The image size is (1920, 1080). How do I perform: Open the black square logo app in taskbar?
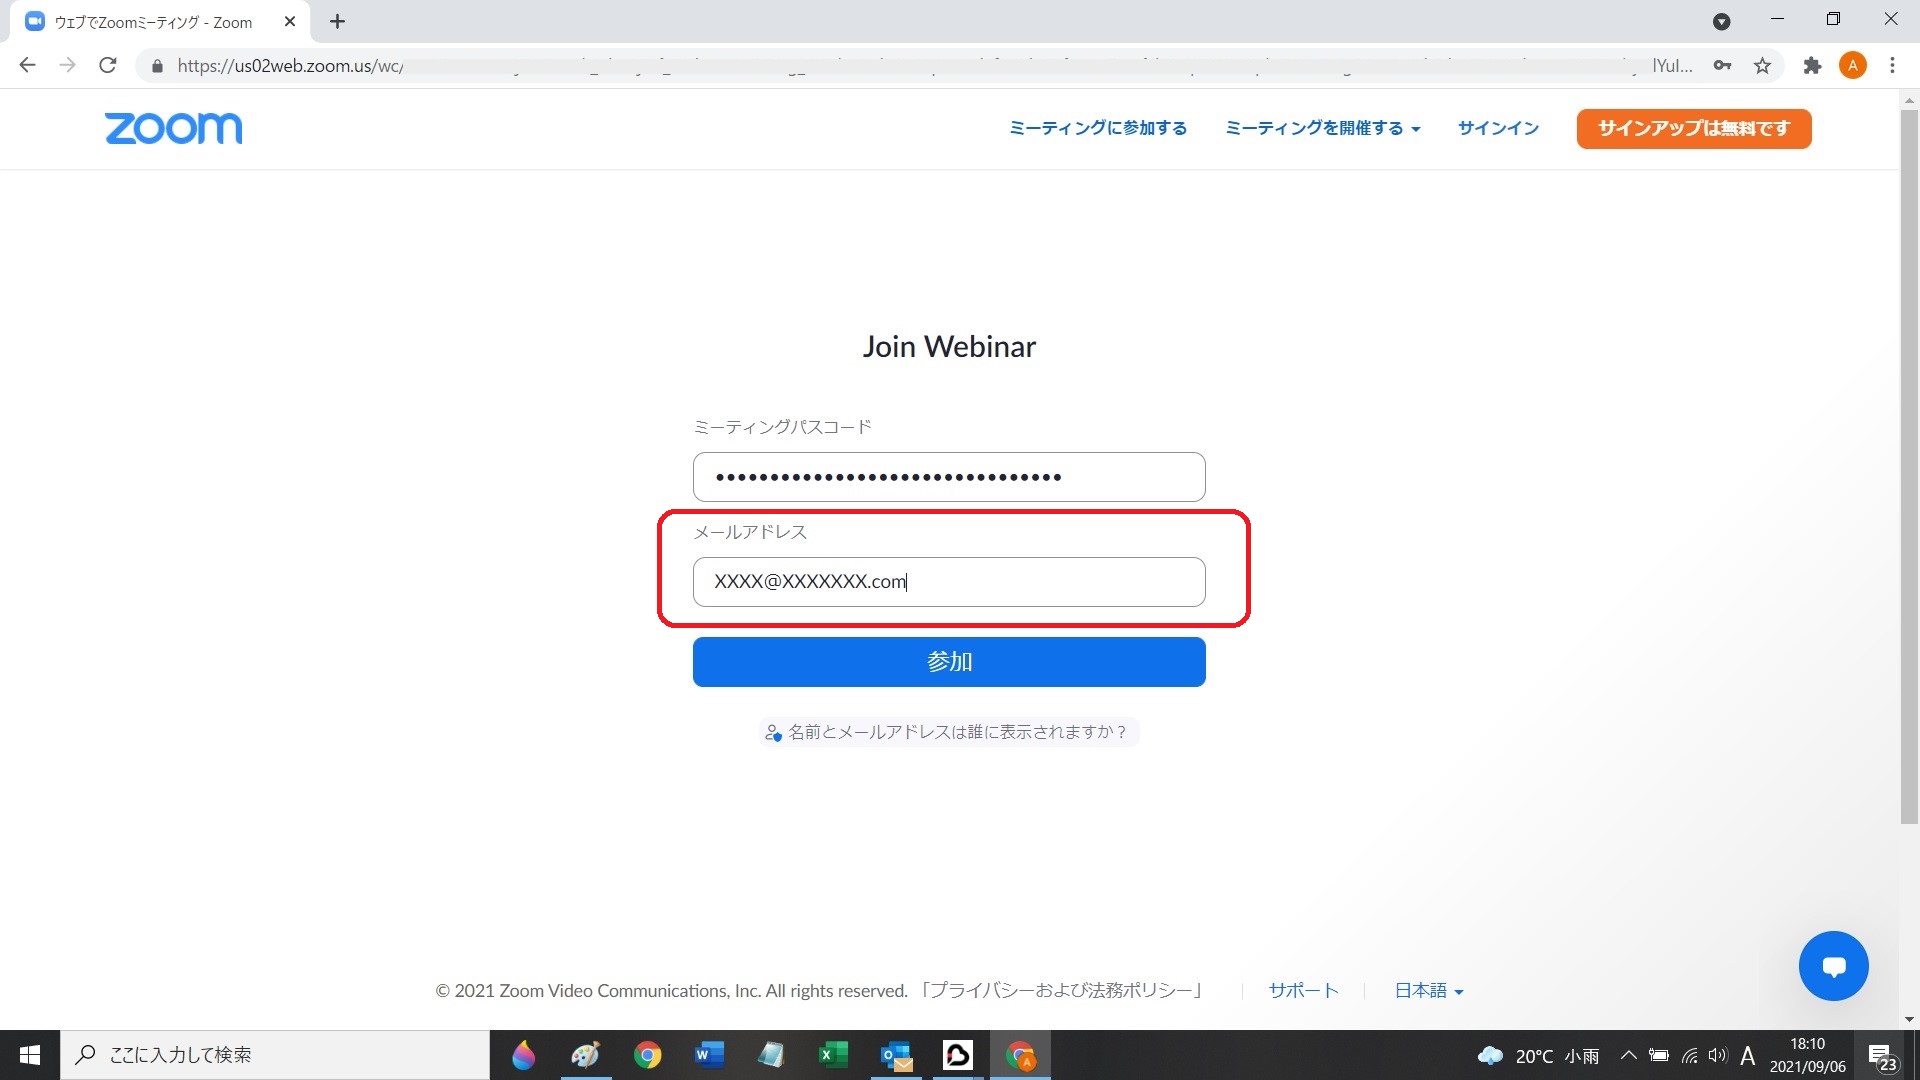point(957,1055)
